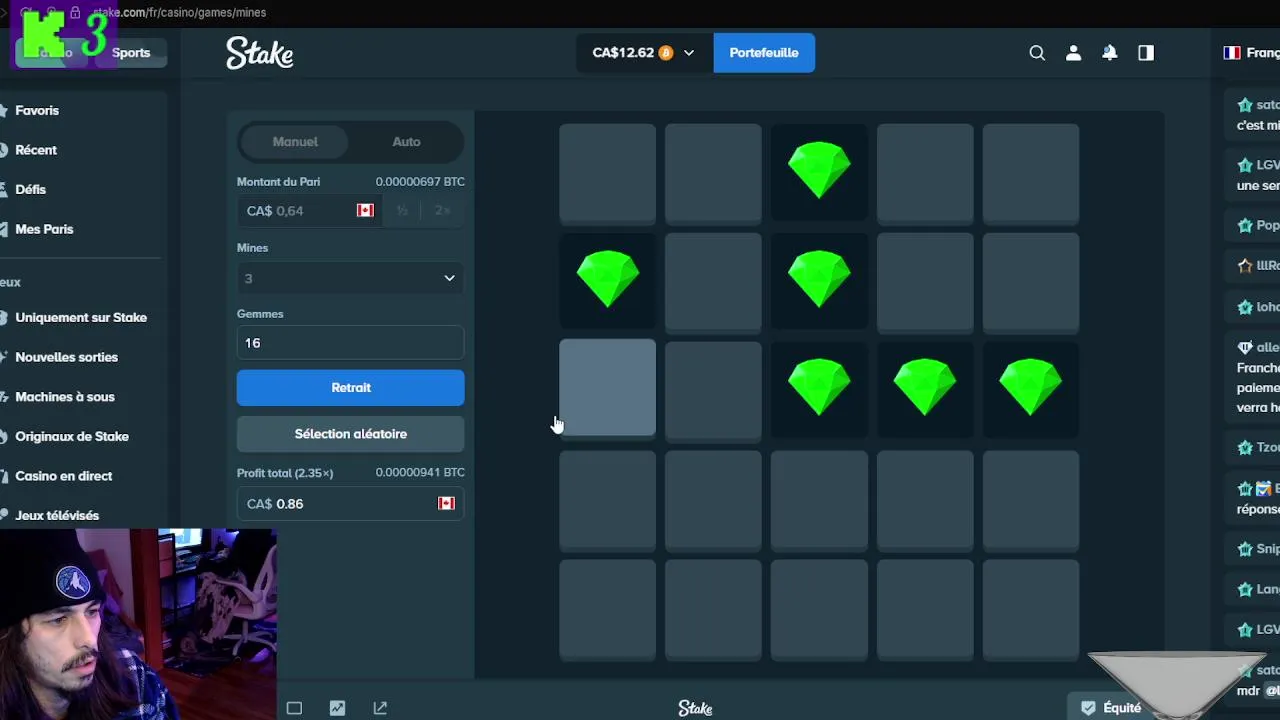Click the Bitcoin currency icon in balance
This screenshot has width=1280, height=720.
[665, 53]
